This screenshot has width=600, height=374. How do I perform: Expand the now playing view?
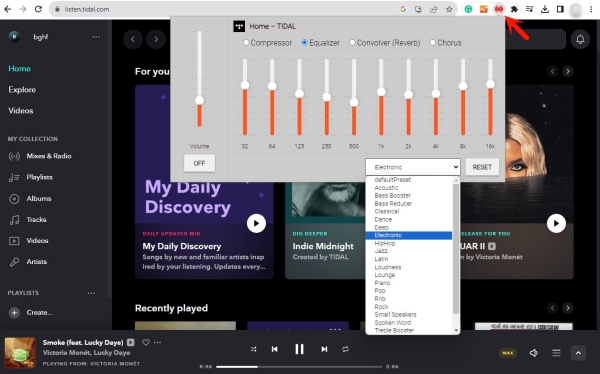tap(578, 353)
